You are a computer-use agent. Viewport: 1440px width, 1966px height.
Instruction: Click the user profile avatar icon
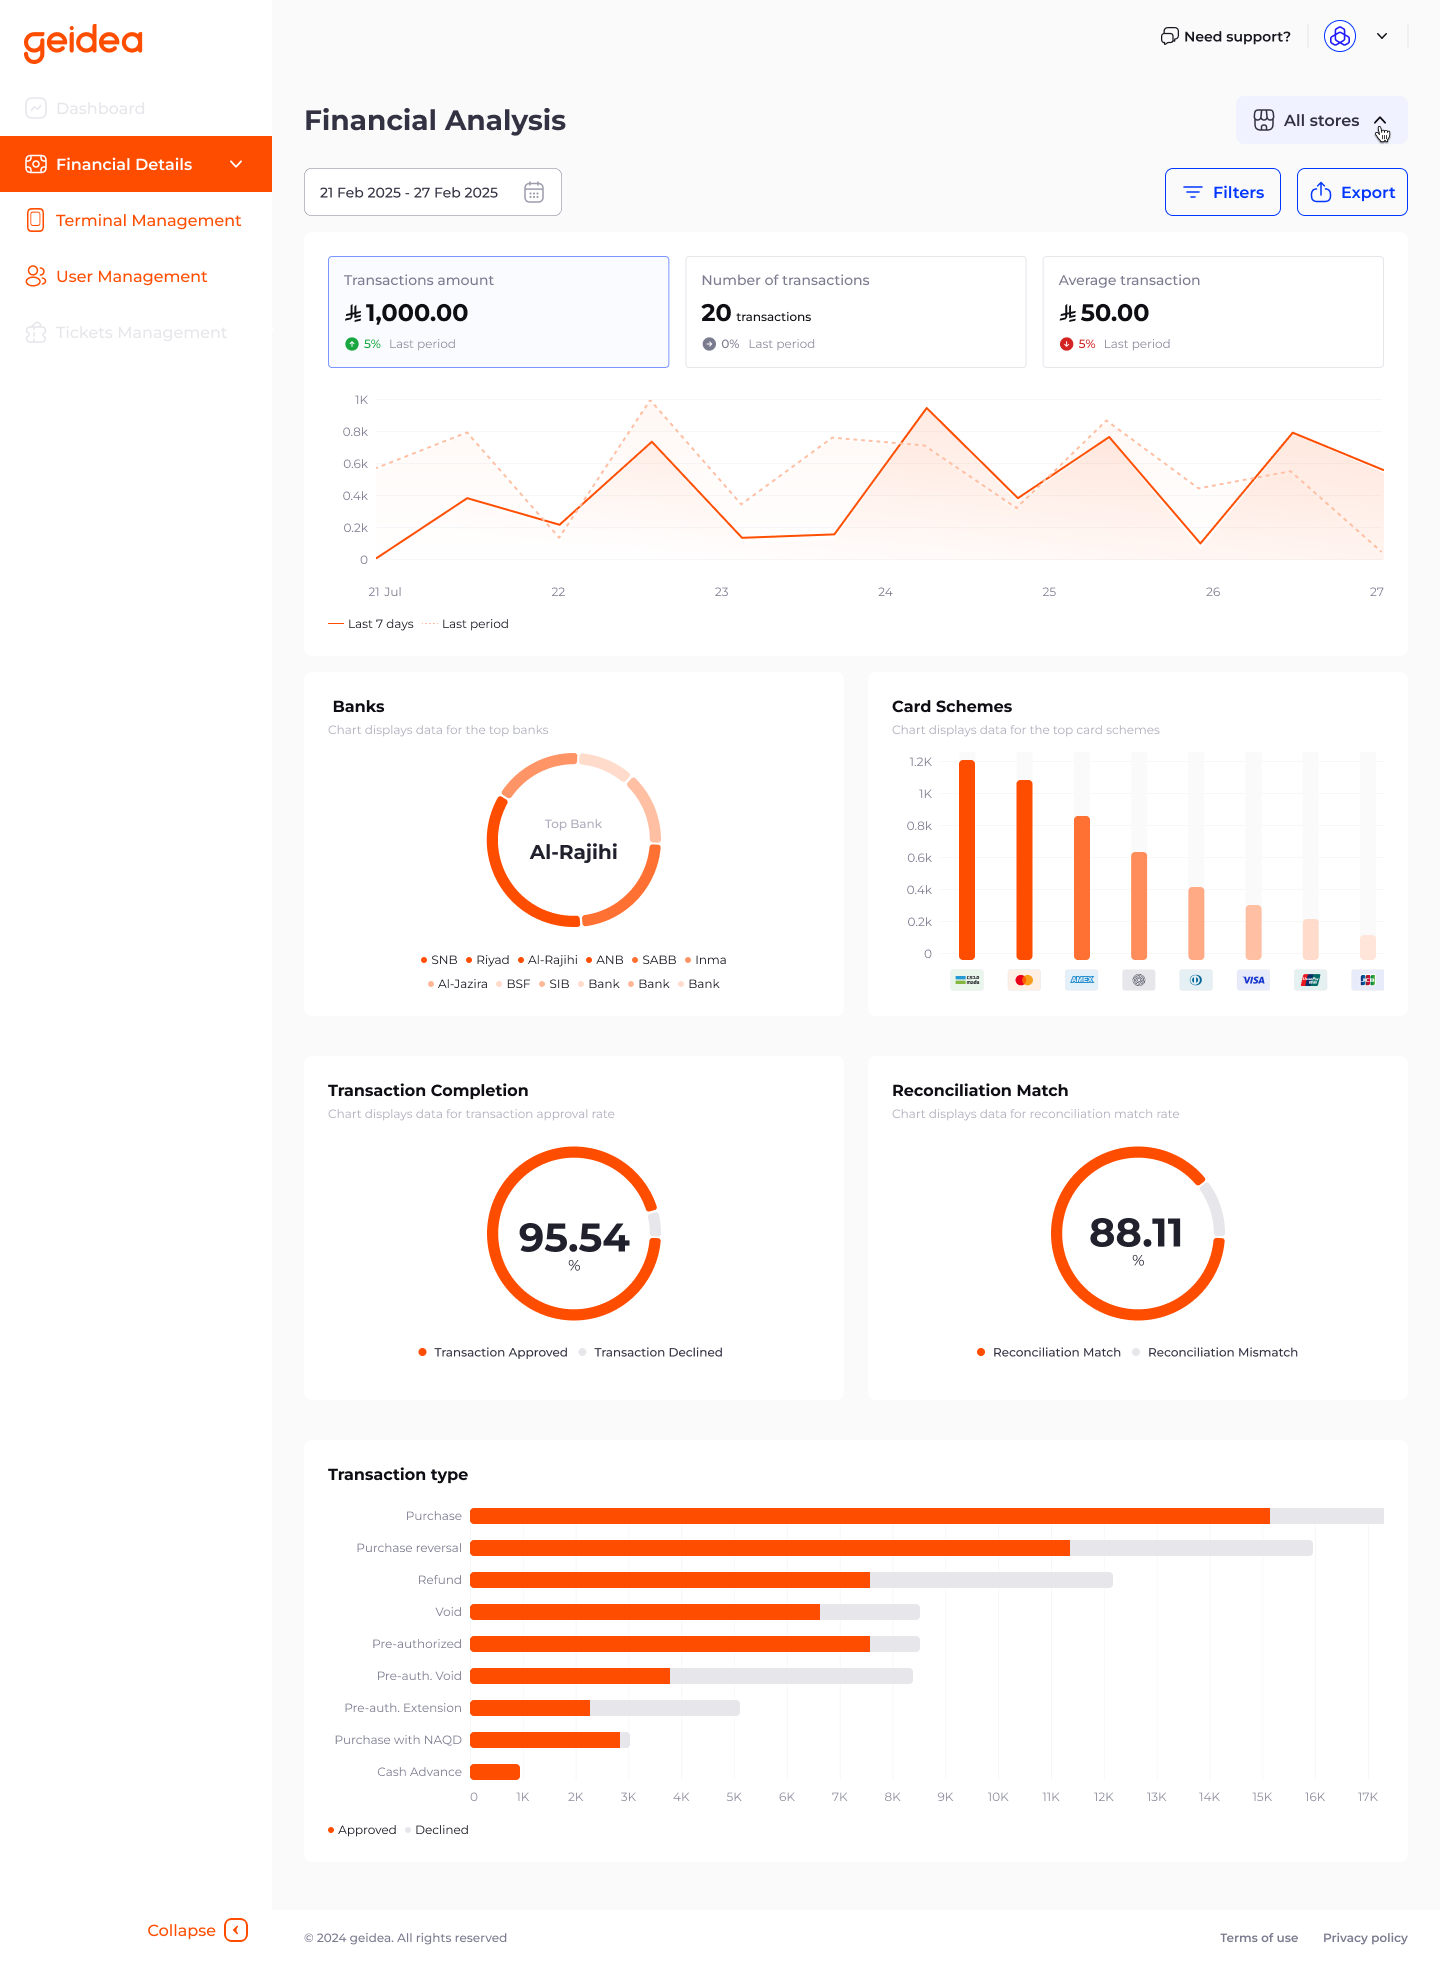pos(1339,36)
